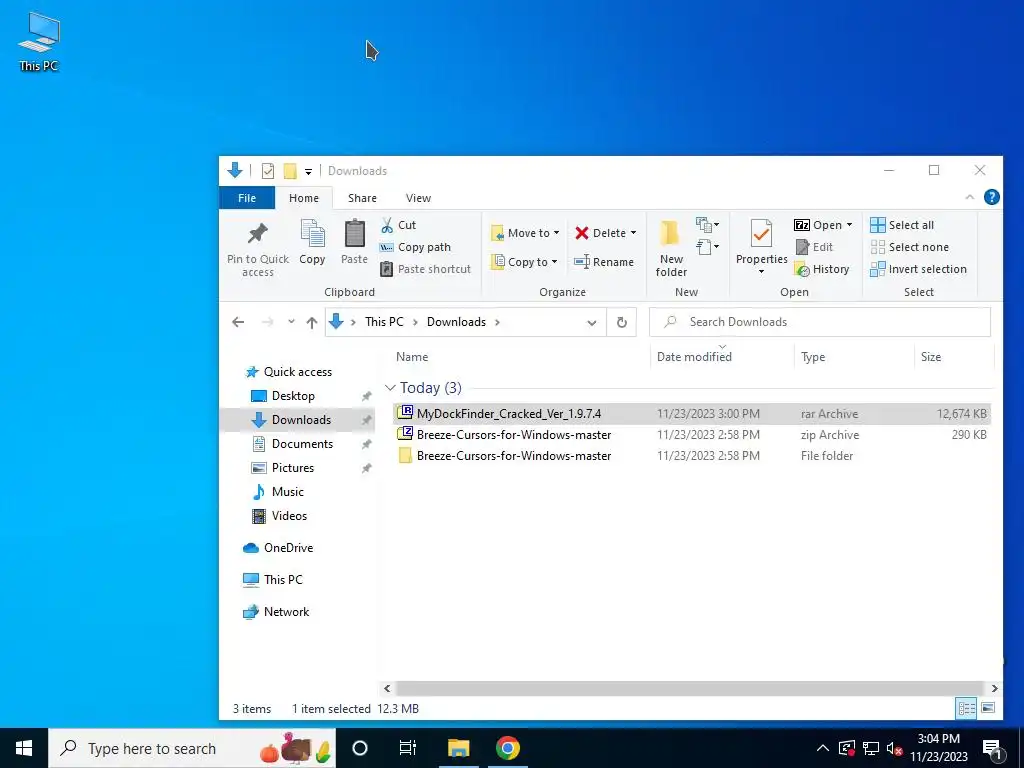Screen dimensions: 1024x768
Task: Customize Quick Access Toolbar dropdown
Action: click(308, 172)
